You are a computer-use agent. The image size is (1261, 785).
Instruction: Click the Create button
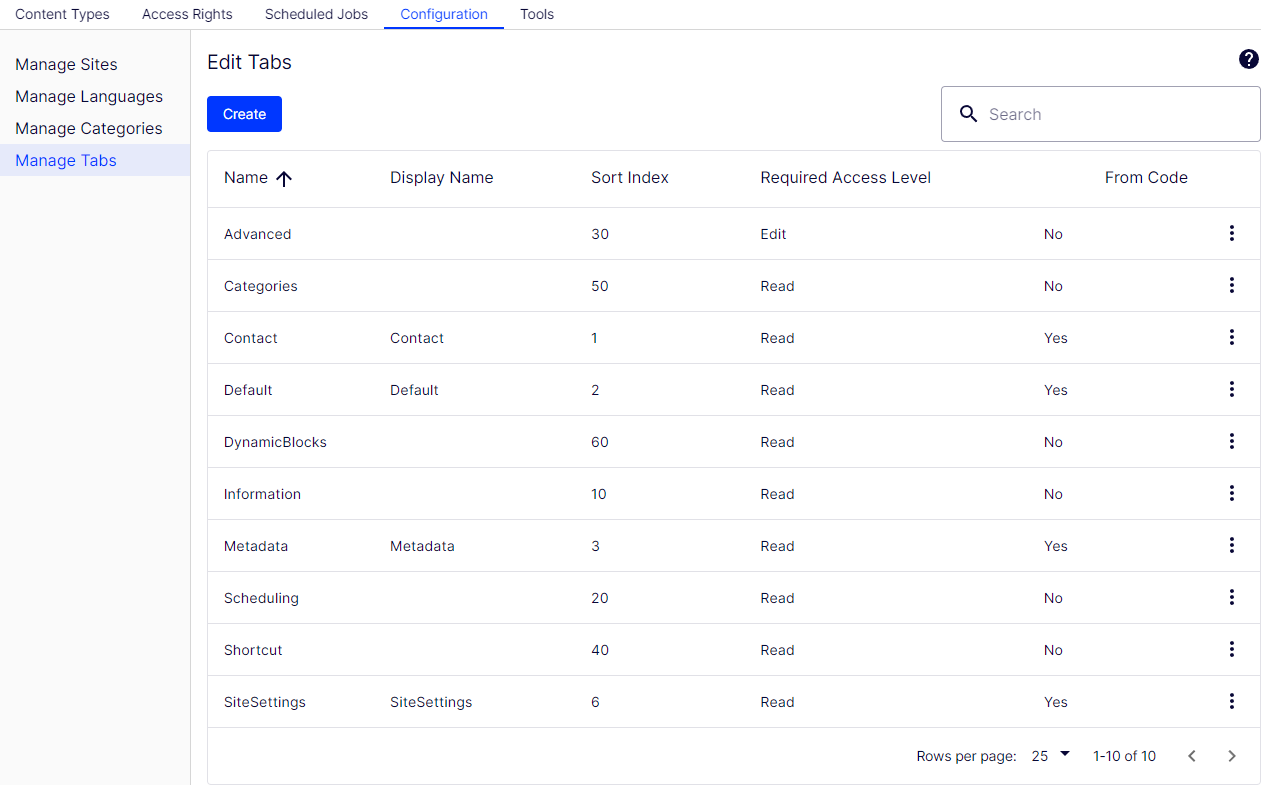click(x=244, y=114)
